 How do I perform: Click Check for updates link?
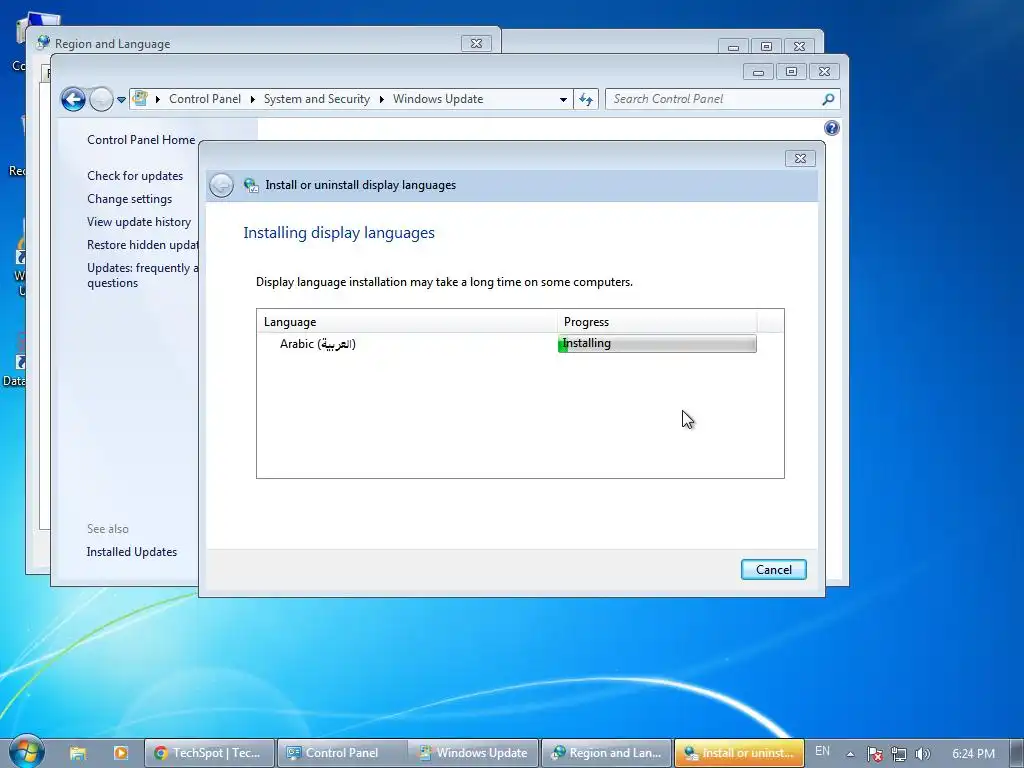[135, 176]
